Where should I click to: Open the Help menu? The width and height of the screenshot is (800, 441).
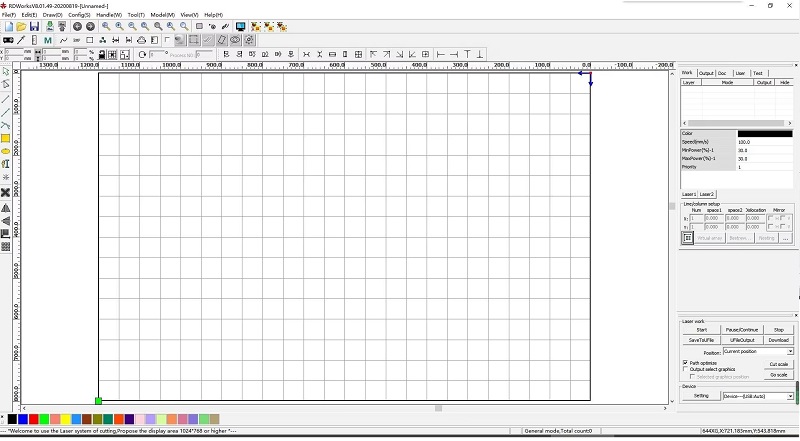pos(213,15)
